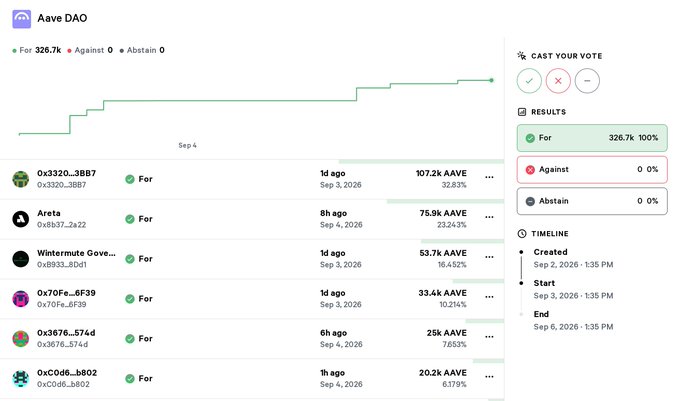This screenshot has width=680, height=401.
Task: Click the 75.9k AAVE vote amount
Action: point(443,213)
